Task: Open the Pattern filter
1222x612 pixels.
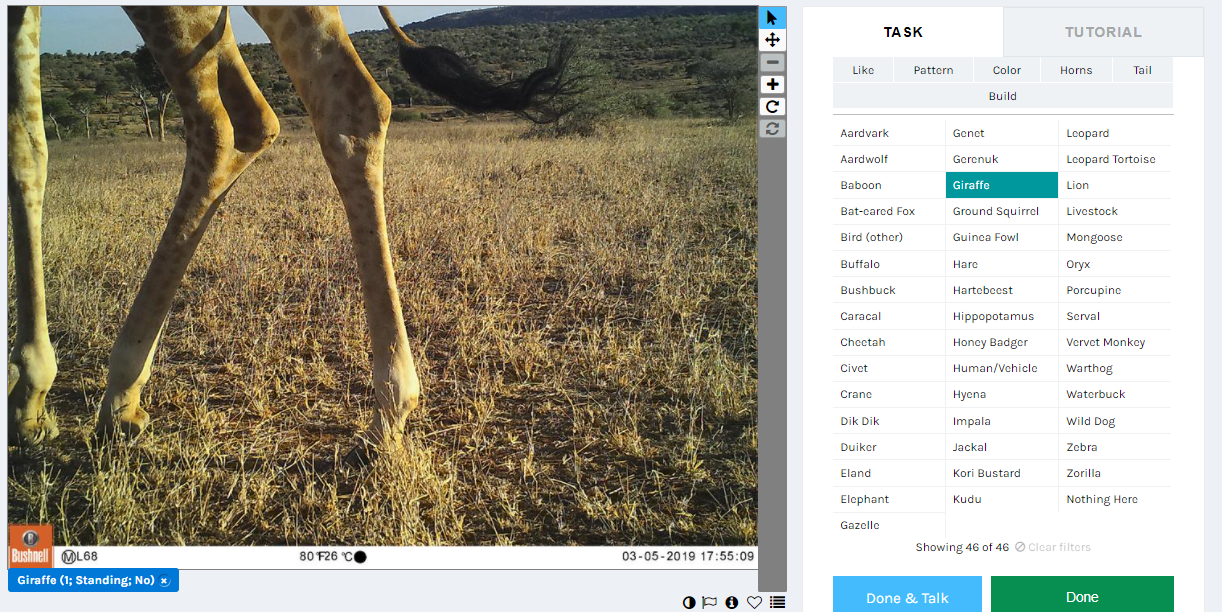Action: (x=933, y=70)
